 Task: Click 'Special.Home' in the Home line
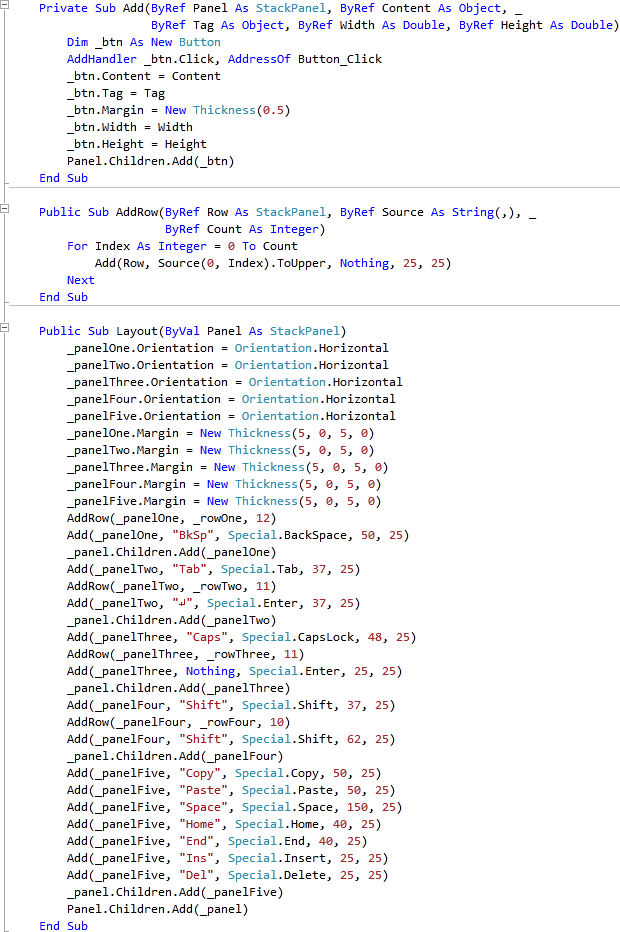(x=277, y=824)
